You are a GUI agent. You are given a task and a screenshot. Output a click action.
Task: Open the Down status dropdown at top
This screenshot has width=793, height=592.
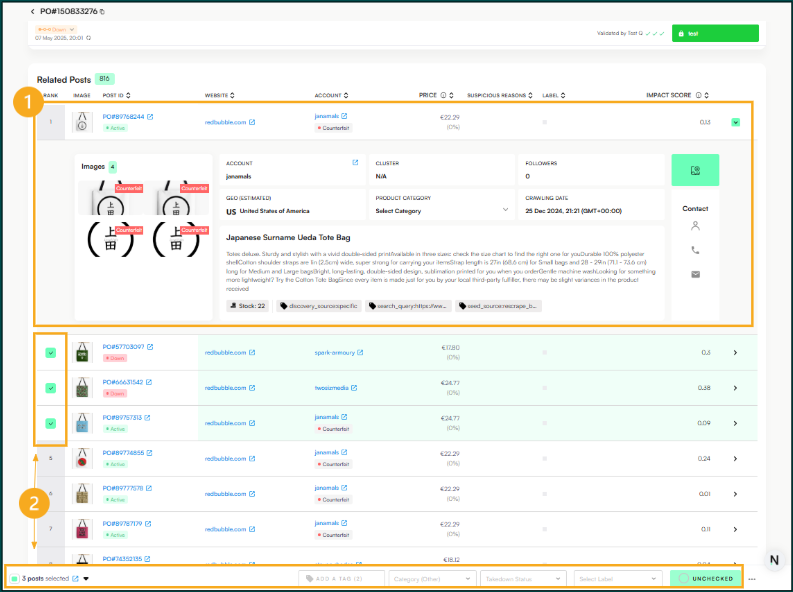tap(56, 29)
